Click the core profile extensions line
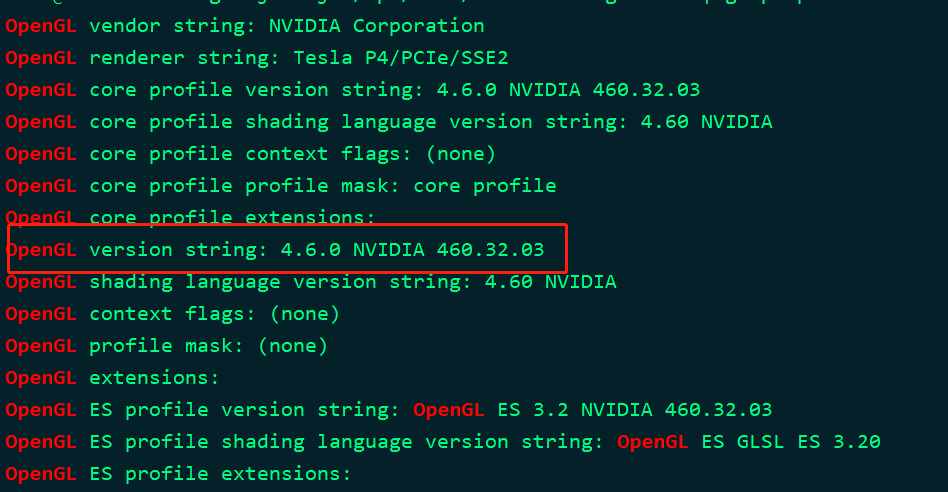 click(x=190, y=217)
